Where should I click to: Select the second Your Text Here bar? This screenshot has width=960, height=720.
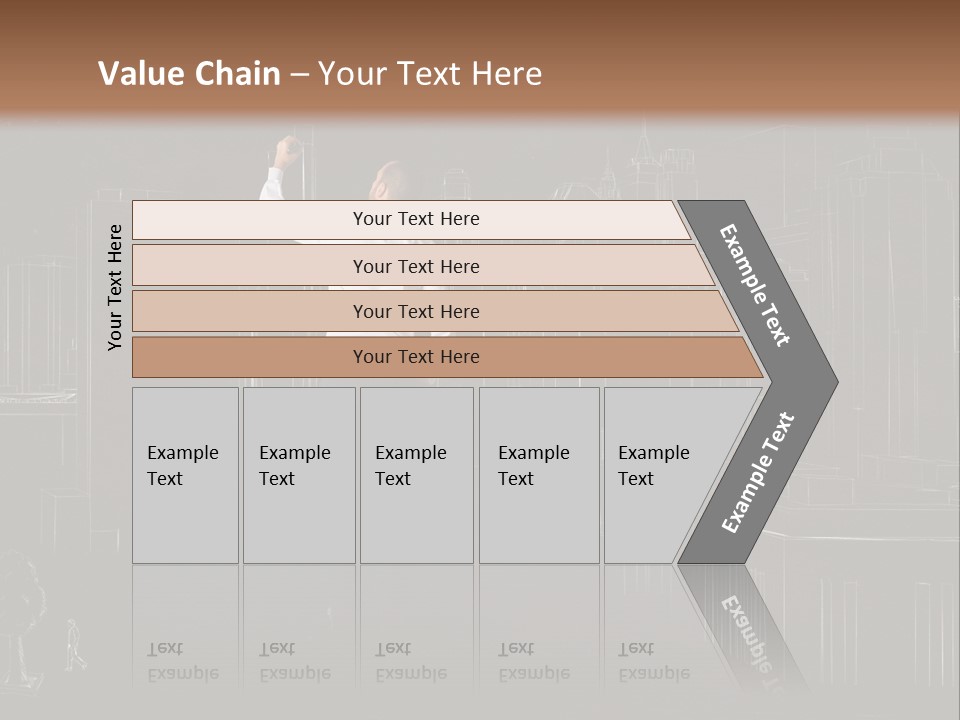422,265
